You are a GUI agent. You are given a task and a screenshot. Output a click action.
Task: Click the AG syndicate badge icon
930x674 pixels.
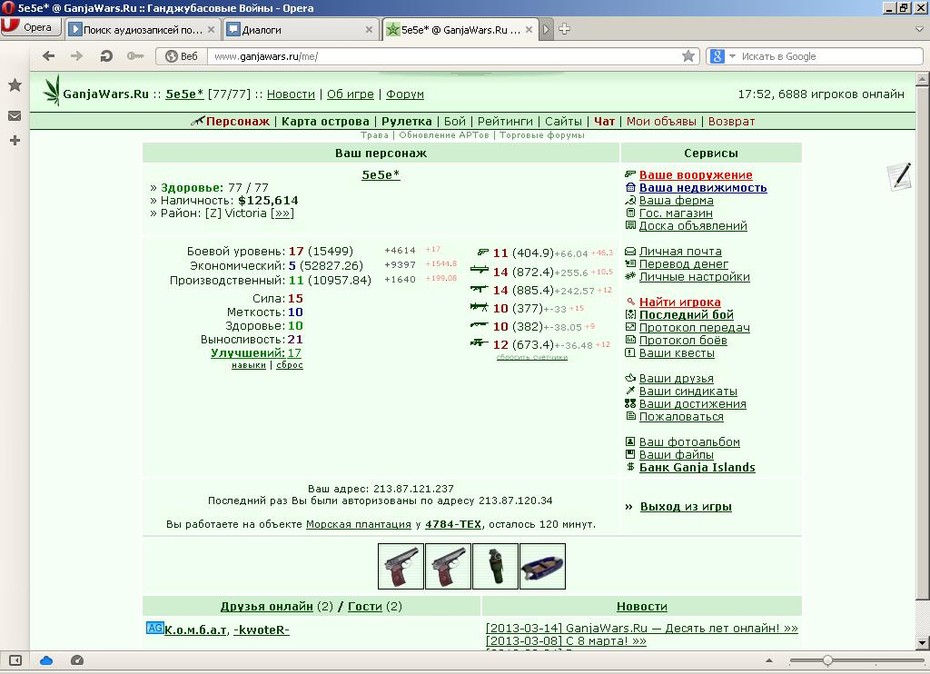click(155, 628)
